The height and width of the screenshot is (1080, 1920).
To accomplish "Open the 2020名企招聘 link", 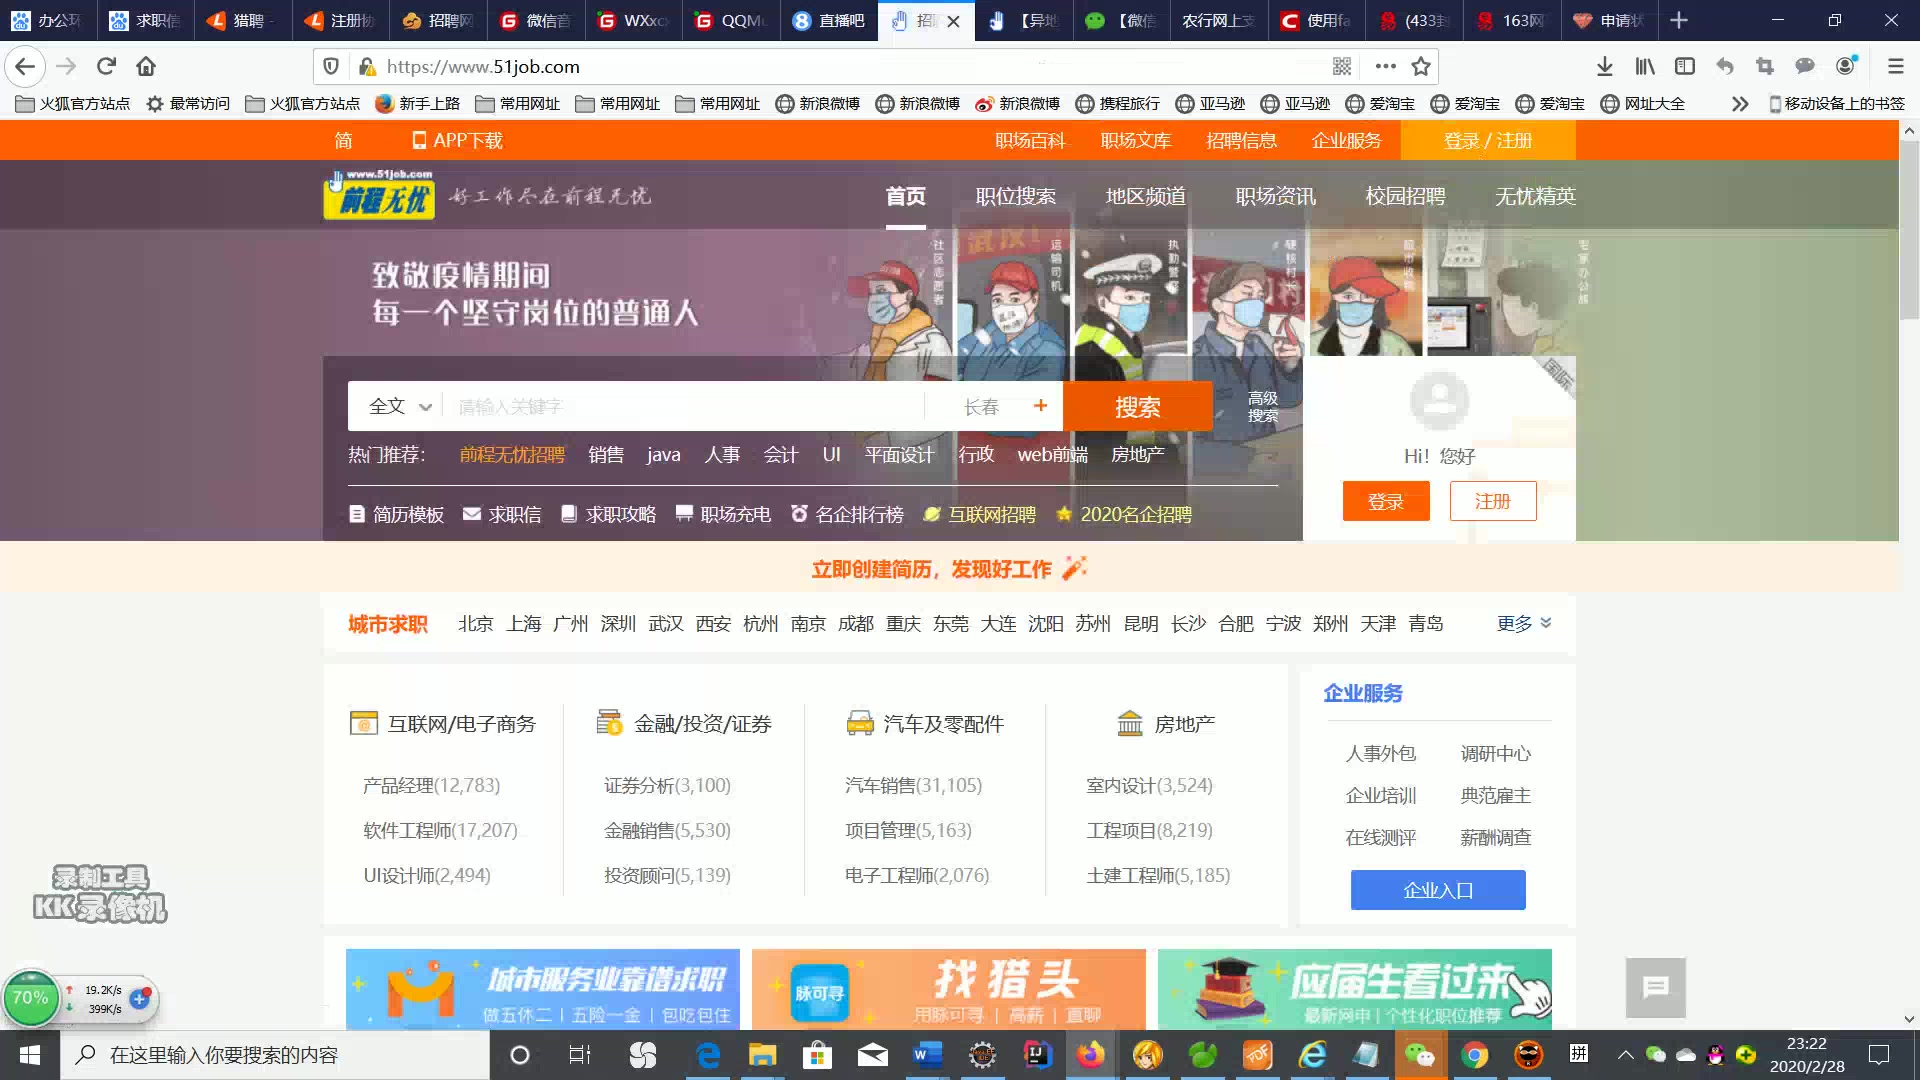I will coord(1124,514).
